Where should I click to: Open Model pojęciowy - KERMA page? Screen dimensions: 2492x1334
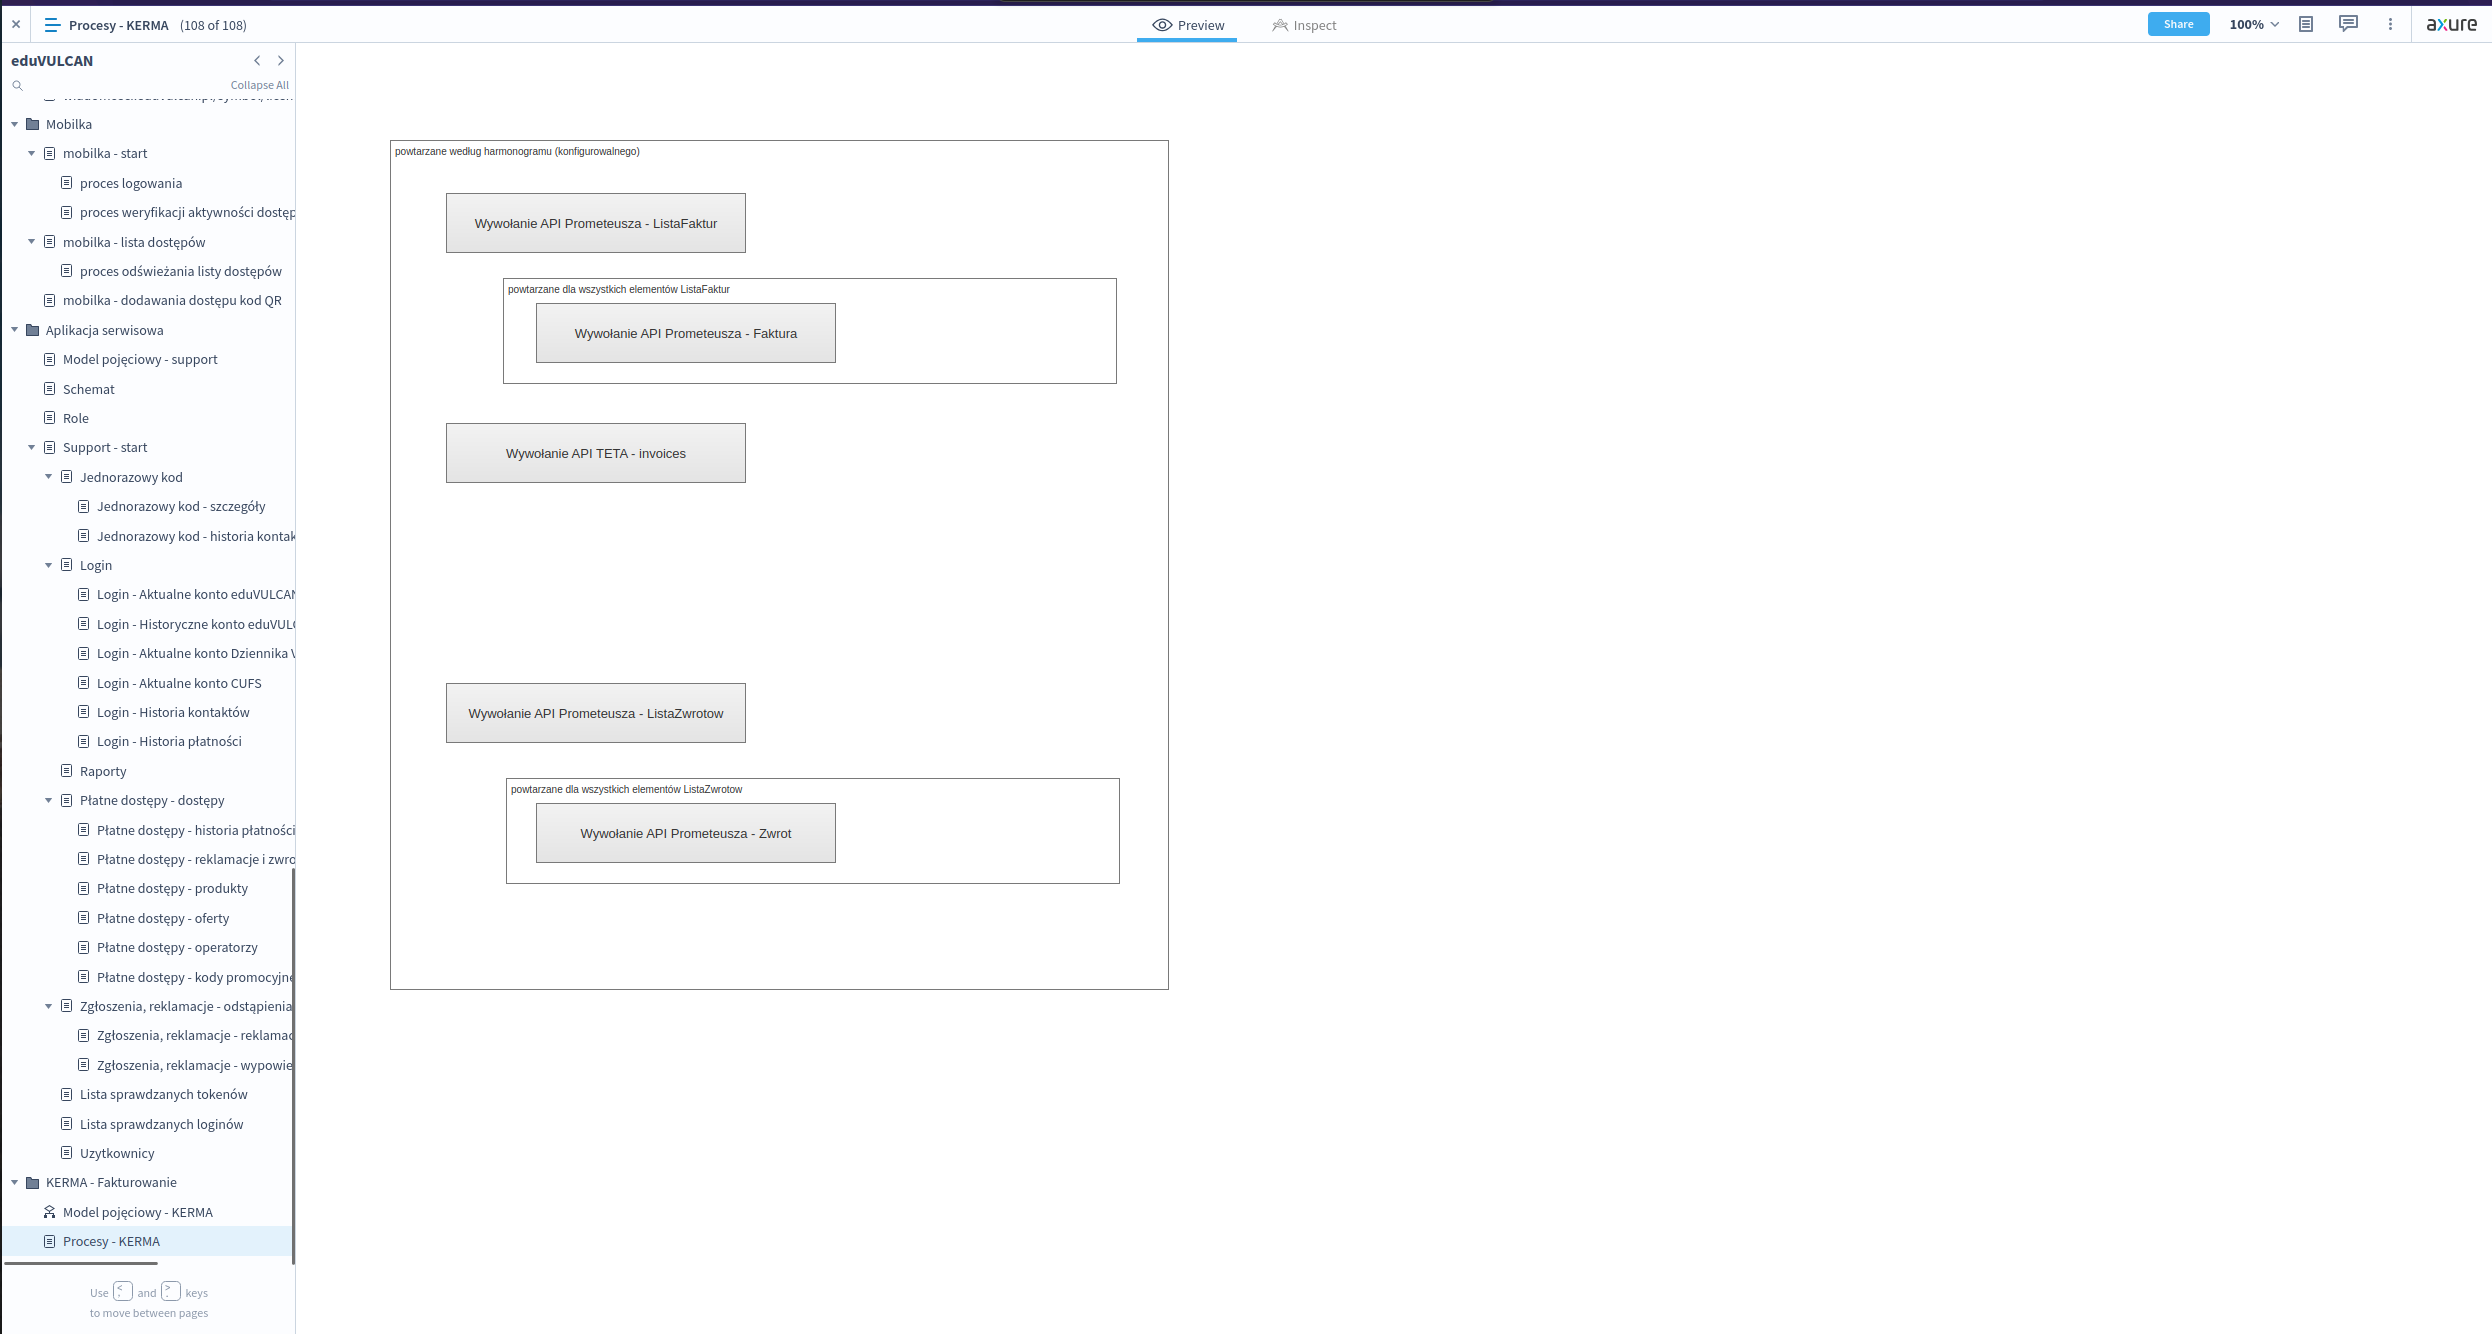pyautogui.click(x=137, y=1212)
